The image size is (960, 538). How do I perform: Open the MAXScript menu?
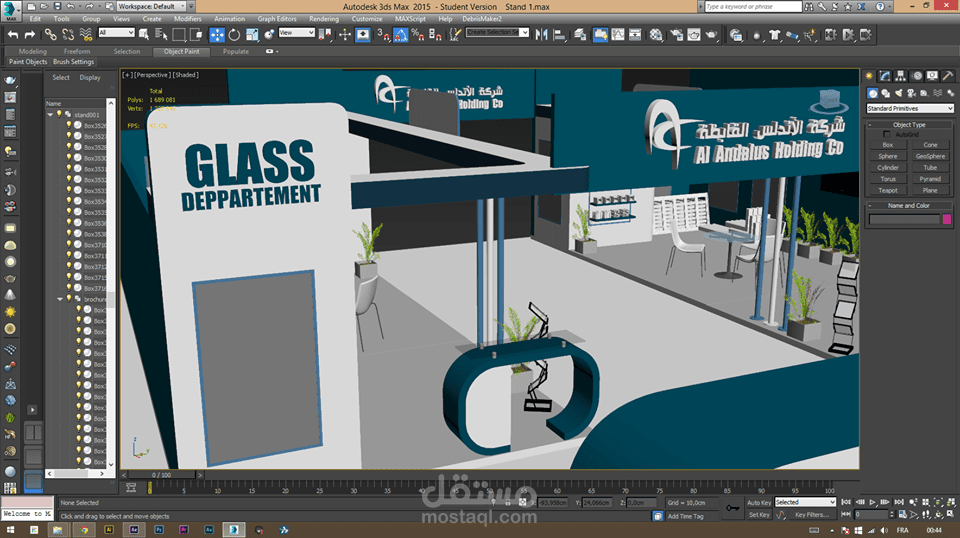coord(410,19)
